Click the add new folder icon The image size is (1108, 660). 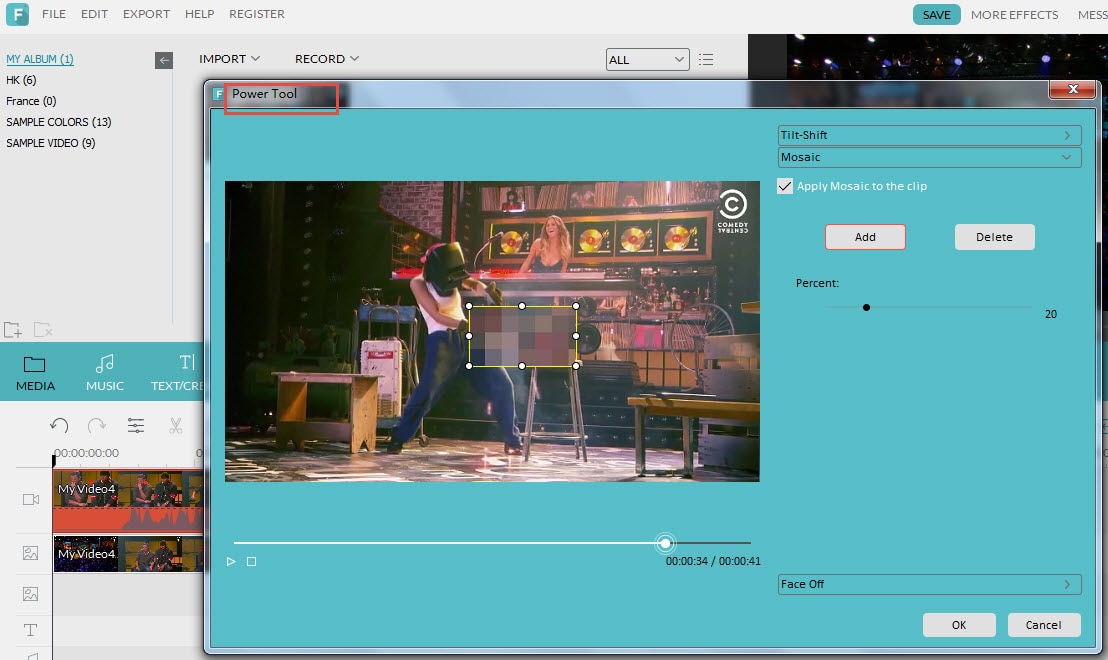point(13,330)
